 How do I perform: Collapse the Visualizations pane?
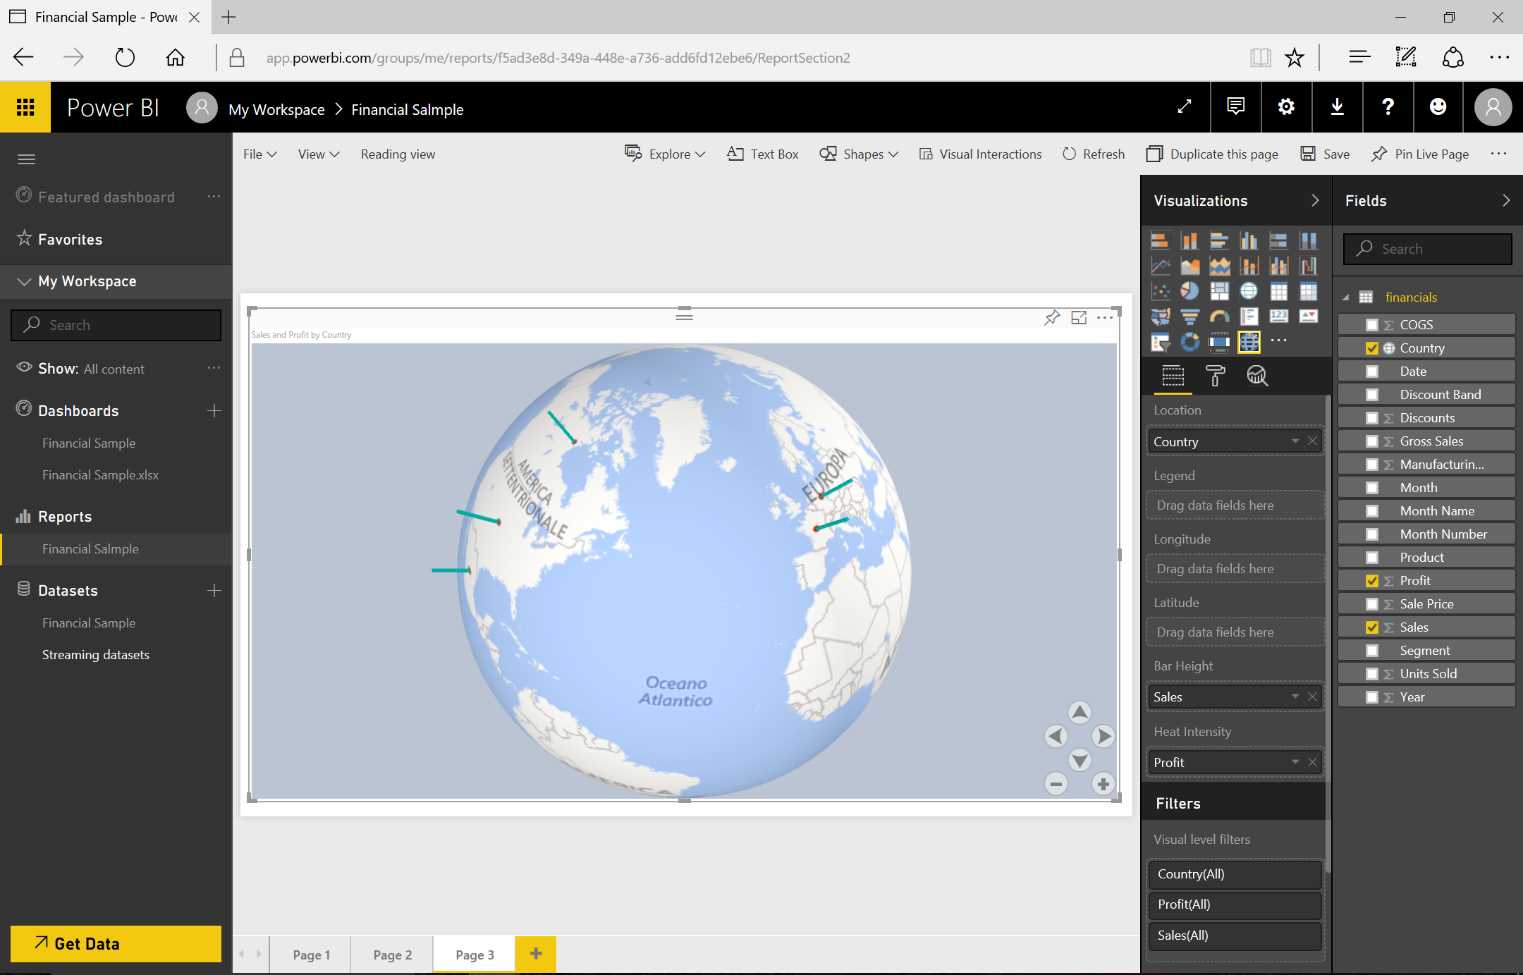click(1315, 201)
